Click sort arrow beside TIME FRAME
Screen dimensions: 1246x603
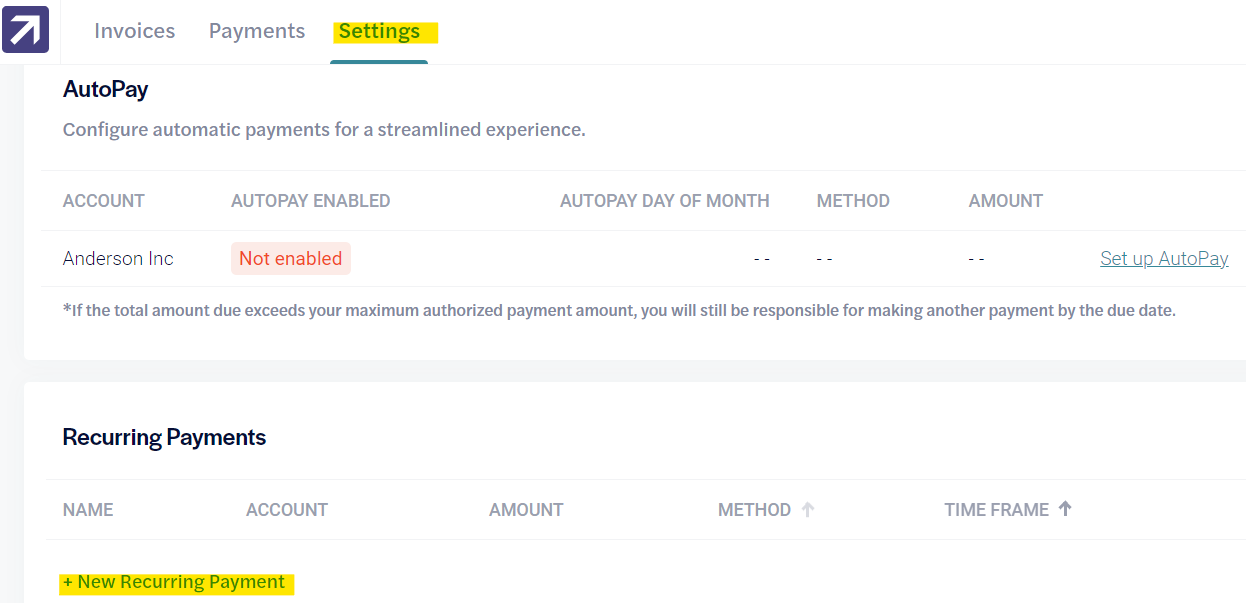click(x=1065, y=509)
